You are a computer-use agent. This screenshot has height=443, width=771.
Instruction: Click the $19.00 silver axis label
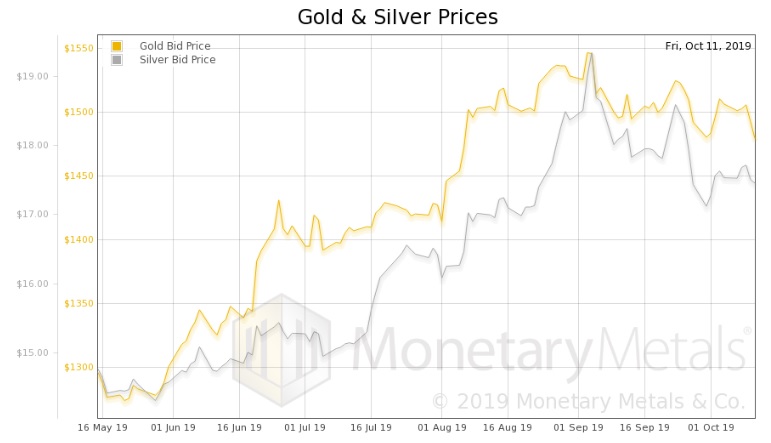(x=33, y=76)
